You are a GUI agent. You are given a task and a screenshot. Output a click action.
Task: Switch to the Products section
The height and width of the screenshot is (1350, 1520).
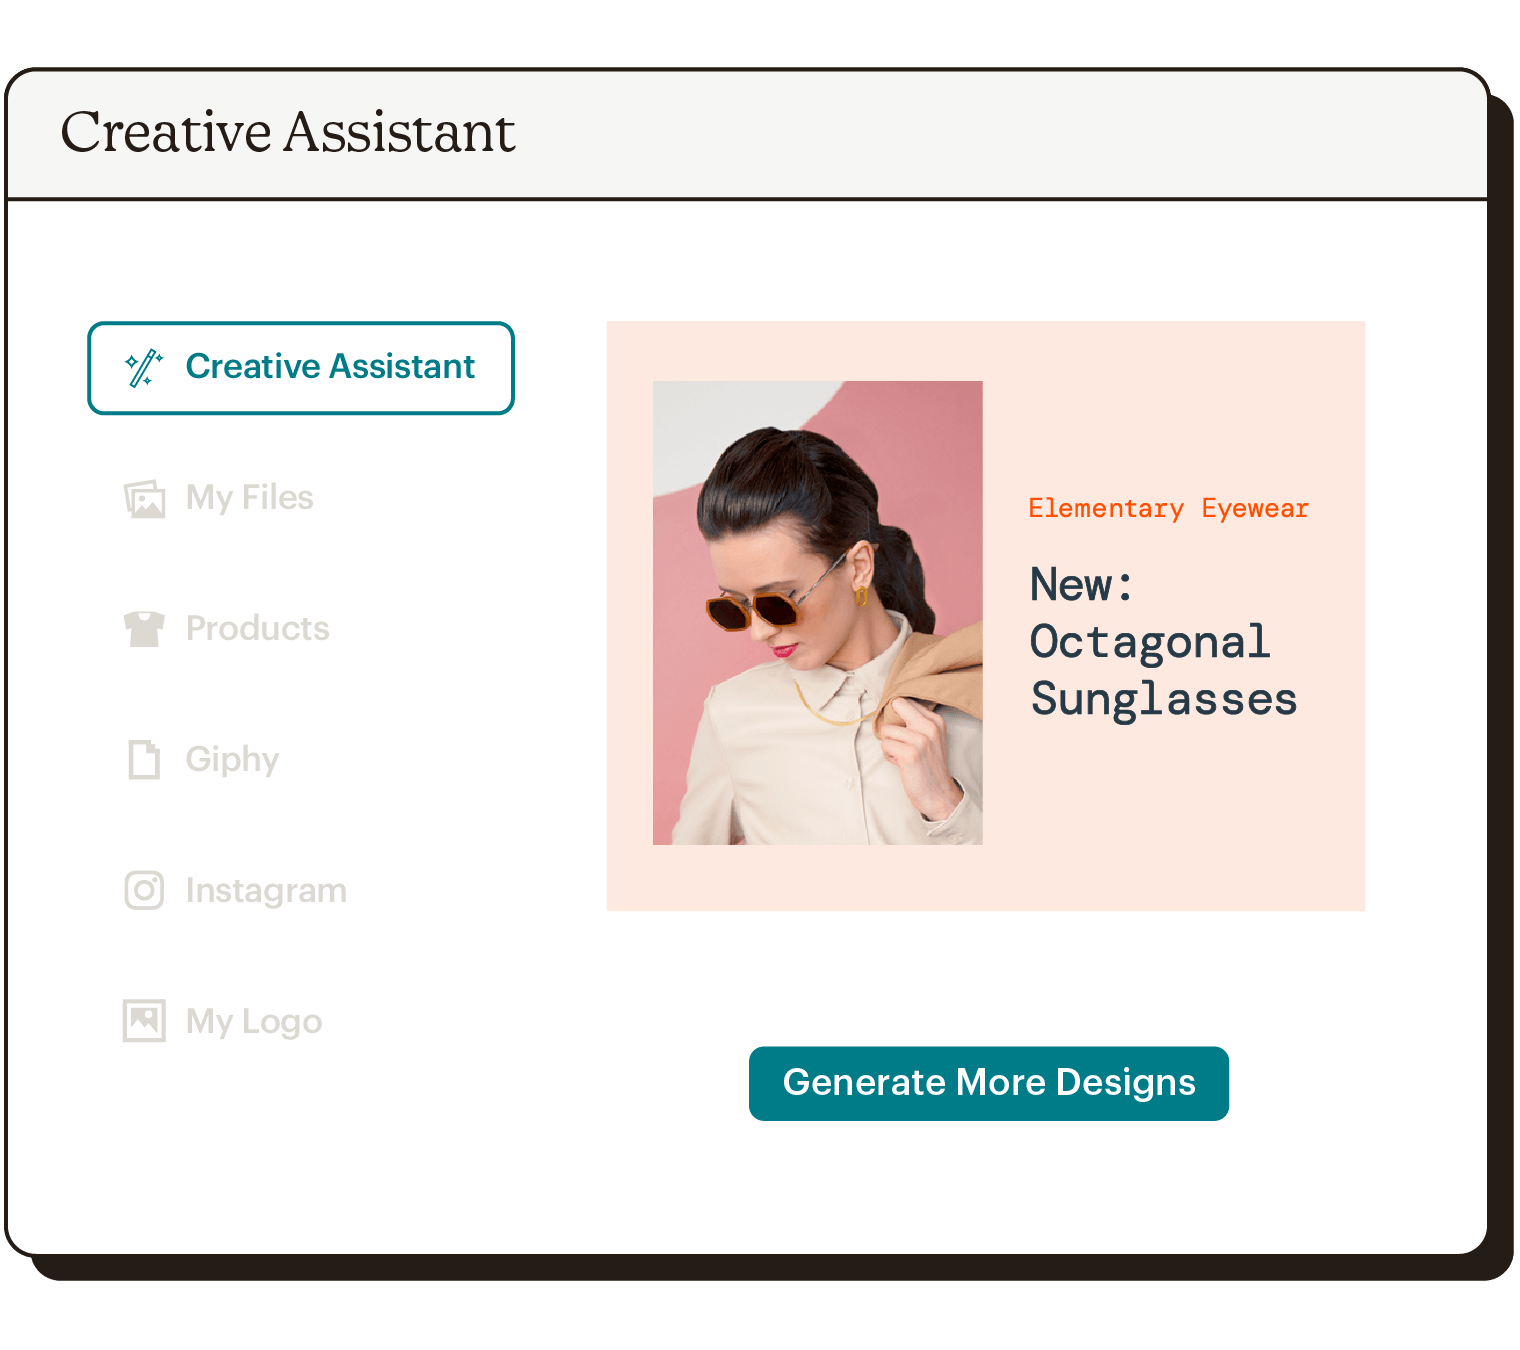pos(257,629)
